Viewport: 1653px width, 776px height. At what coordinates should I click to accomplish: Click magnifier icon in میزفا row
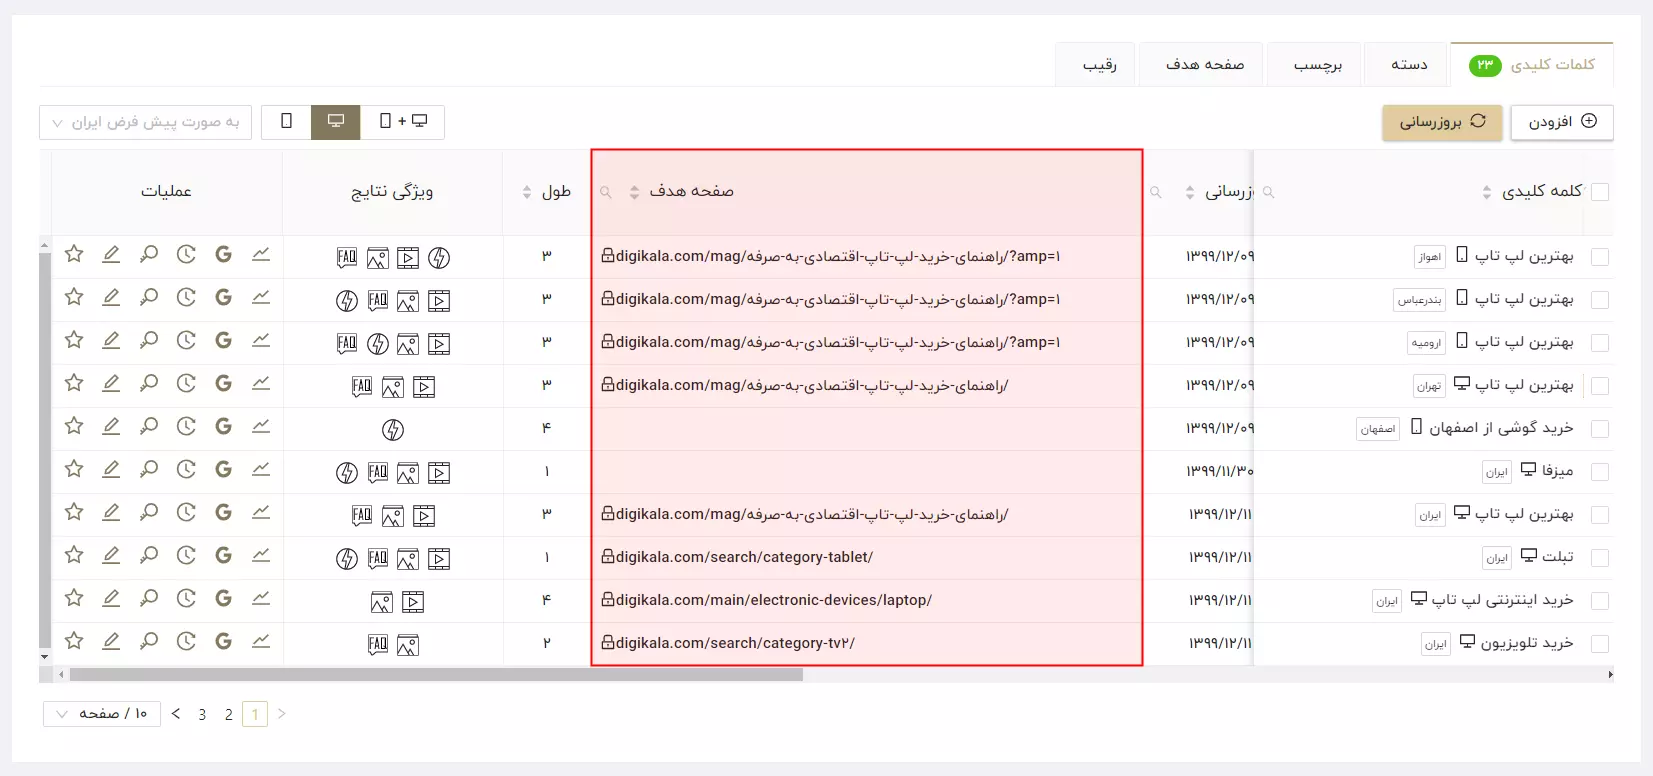[x=149, y=469]
